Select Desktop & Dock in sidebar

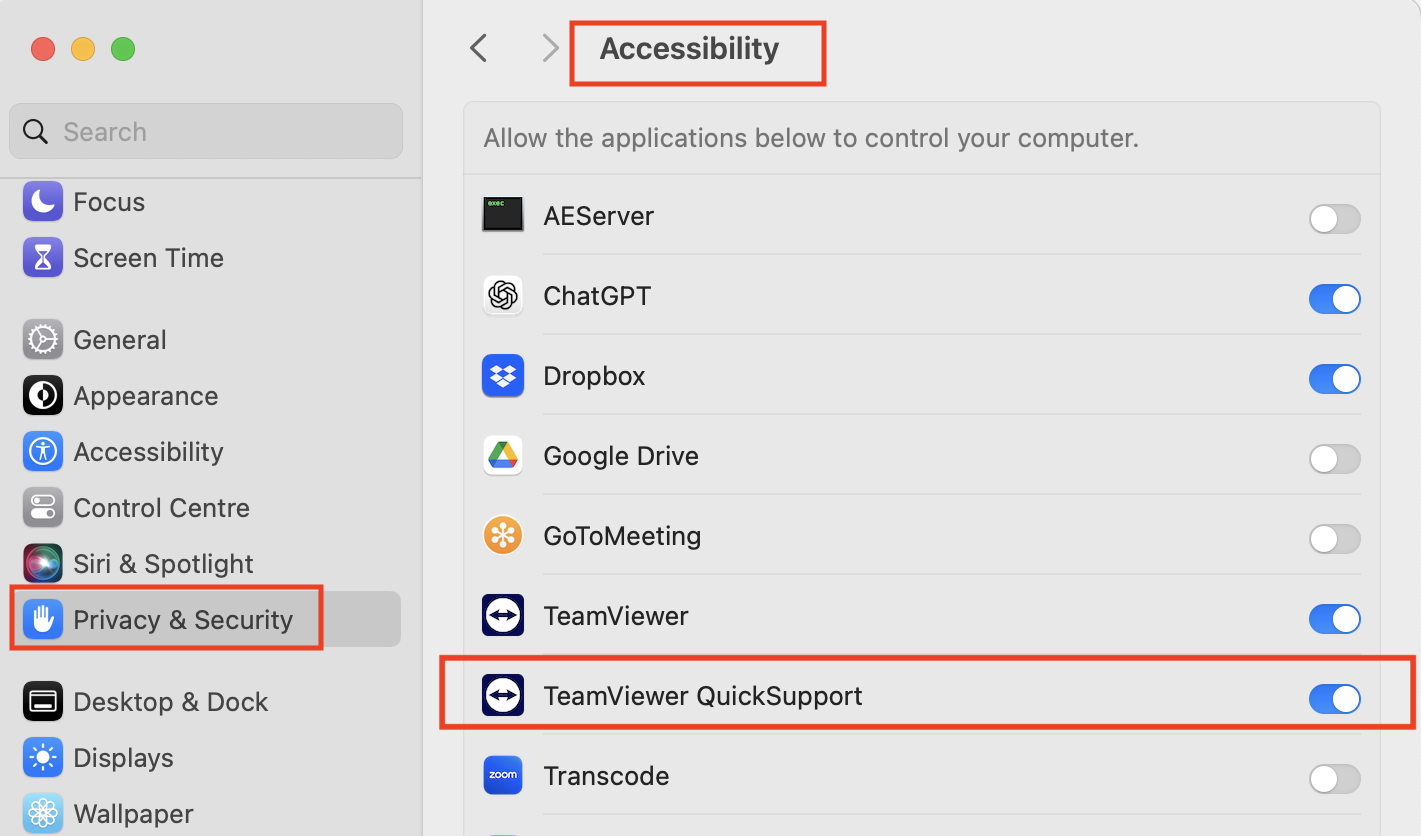pyautogui.click(x=170, y=702)
